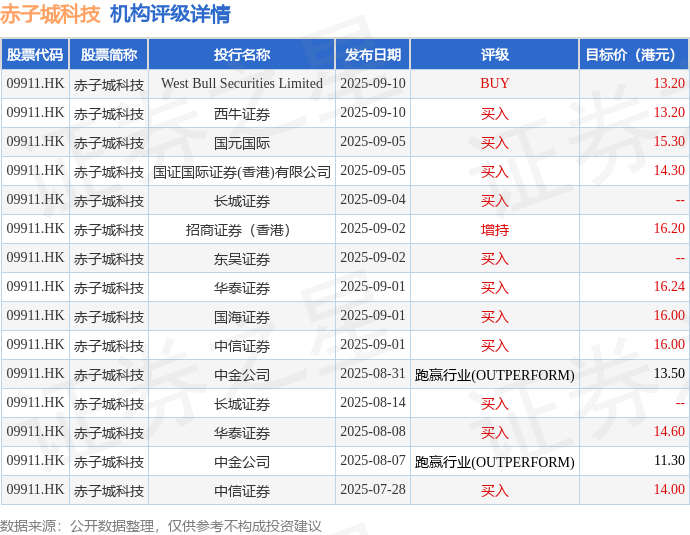Image resolution: width=690 pixels, height=535 pixels.
Task: Click the 股票简称 column header
Action: (109, 55)
